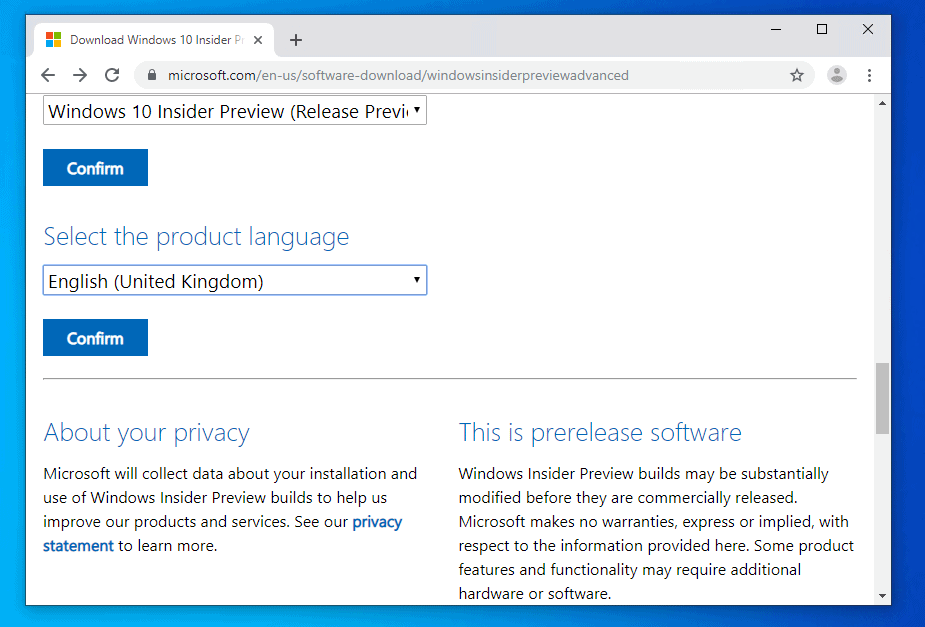Click the vertical scrollbar thumb
Image resolution: width=925 pixels, height=627 pixels.
pos(882,398)
